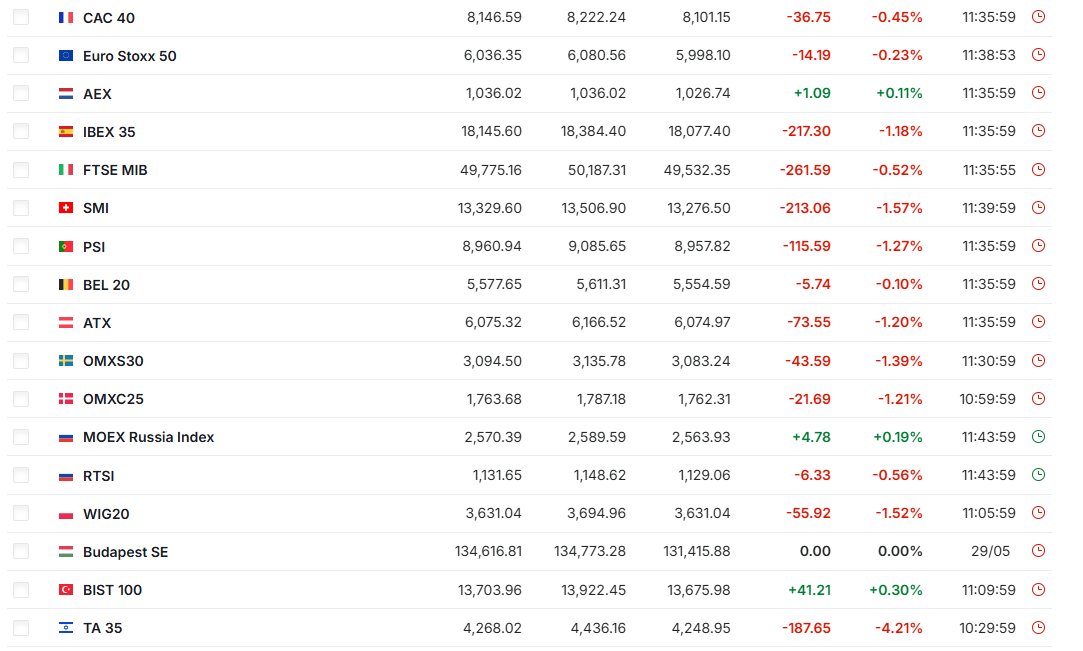Click the clock icon in the Budapest SE row
This screenshot has height=651, width=1083.
coord(1038,552)
